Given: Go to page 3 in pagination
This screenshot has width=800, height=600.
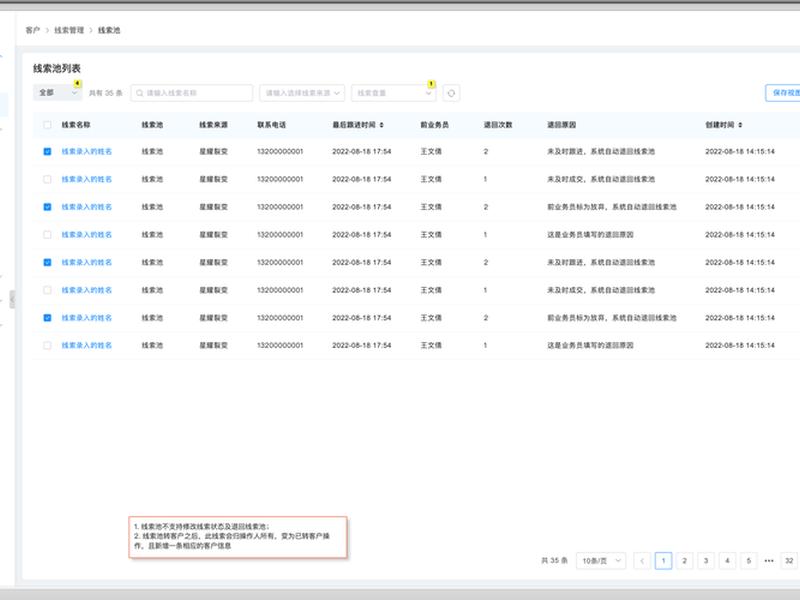Looking at the screenshot, I should [706, 561].
